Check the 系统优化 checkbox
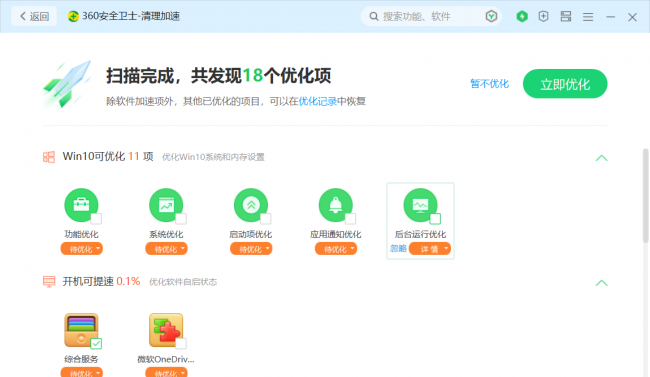This screenshot has width=650, height=377. [x=181, y=219]
